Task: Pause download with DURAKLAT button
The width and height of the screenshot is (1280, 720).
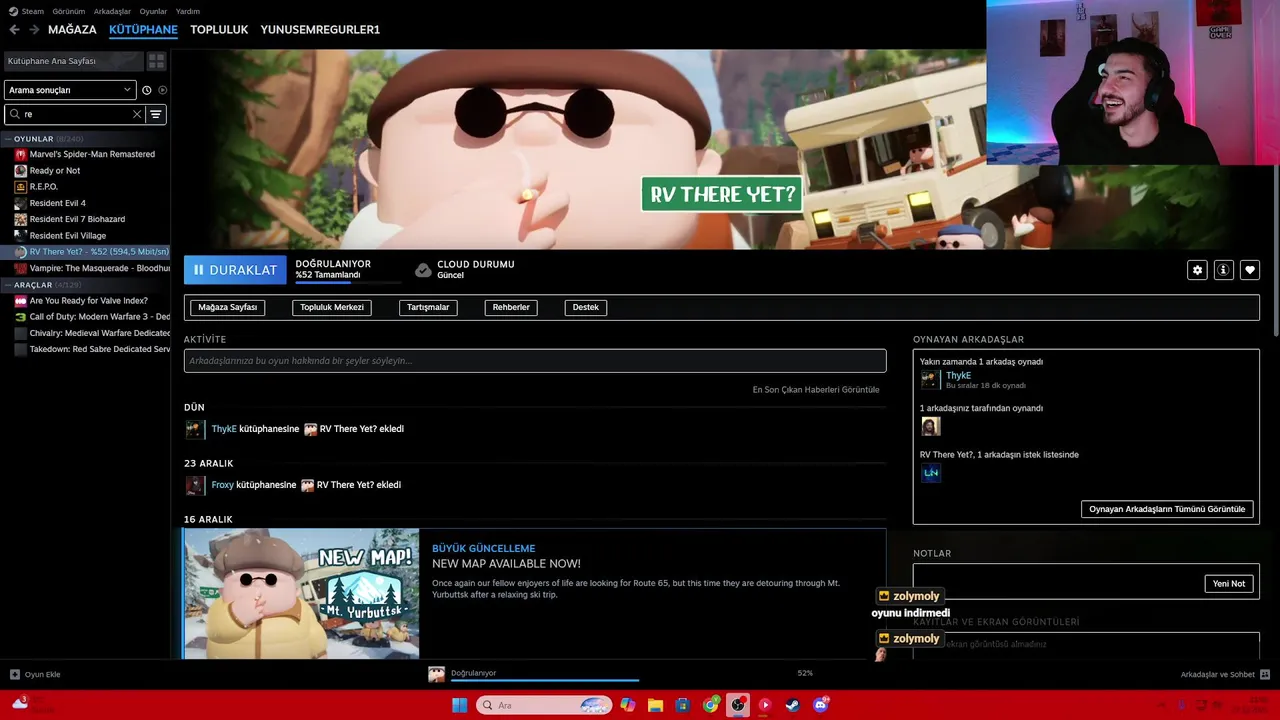Action: click(x=235, y=270)
